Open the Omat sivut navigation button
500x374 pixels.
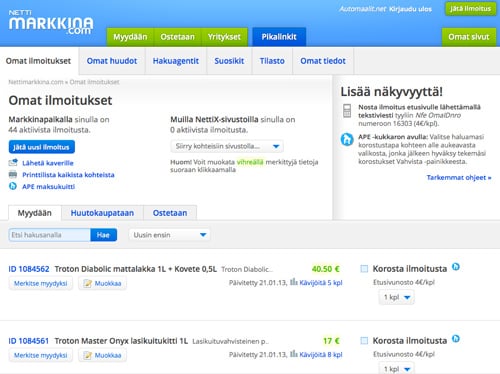(x=469, y=37)
